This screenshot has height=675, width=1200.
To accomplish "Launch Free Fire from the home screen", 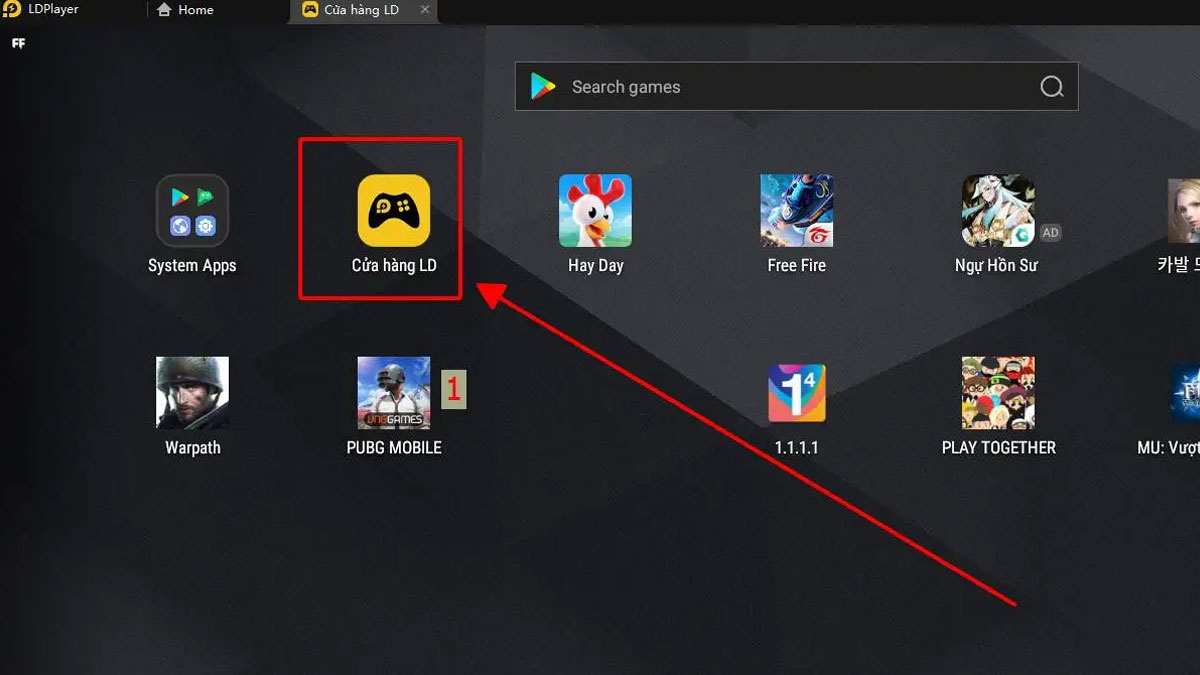I will (x=796, y=211).
